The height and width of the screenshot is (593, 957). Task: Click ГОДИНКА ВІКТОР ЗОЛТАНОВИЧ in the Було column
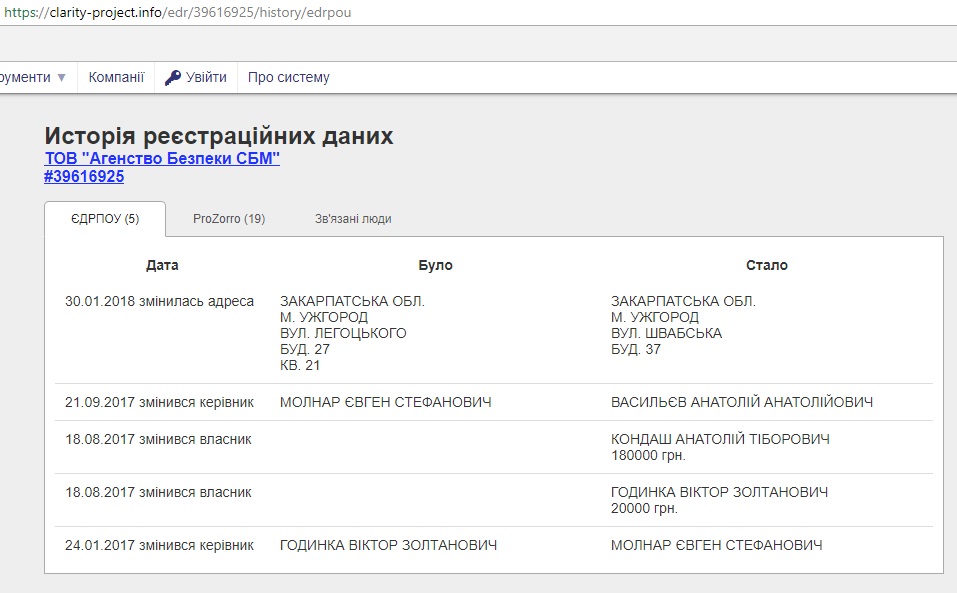(x=388, y=545)
